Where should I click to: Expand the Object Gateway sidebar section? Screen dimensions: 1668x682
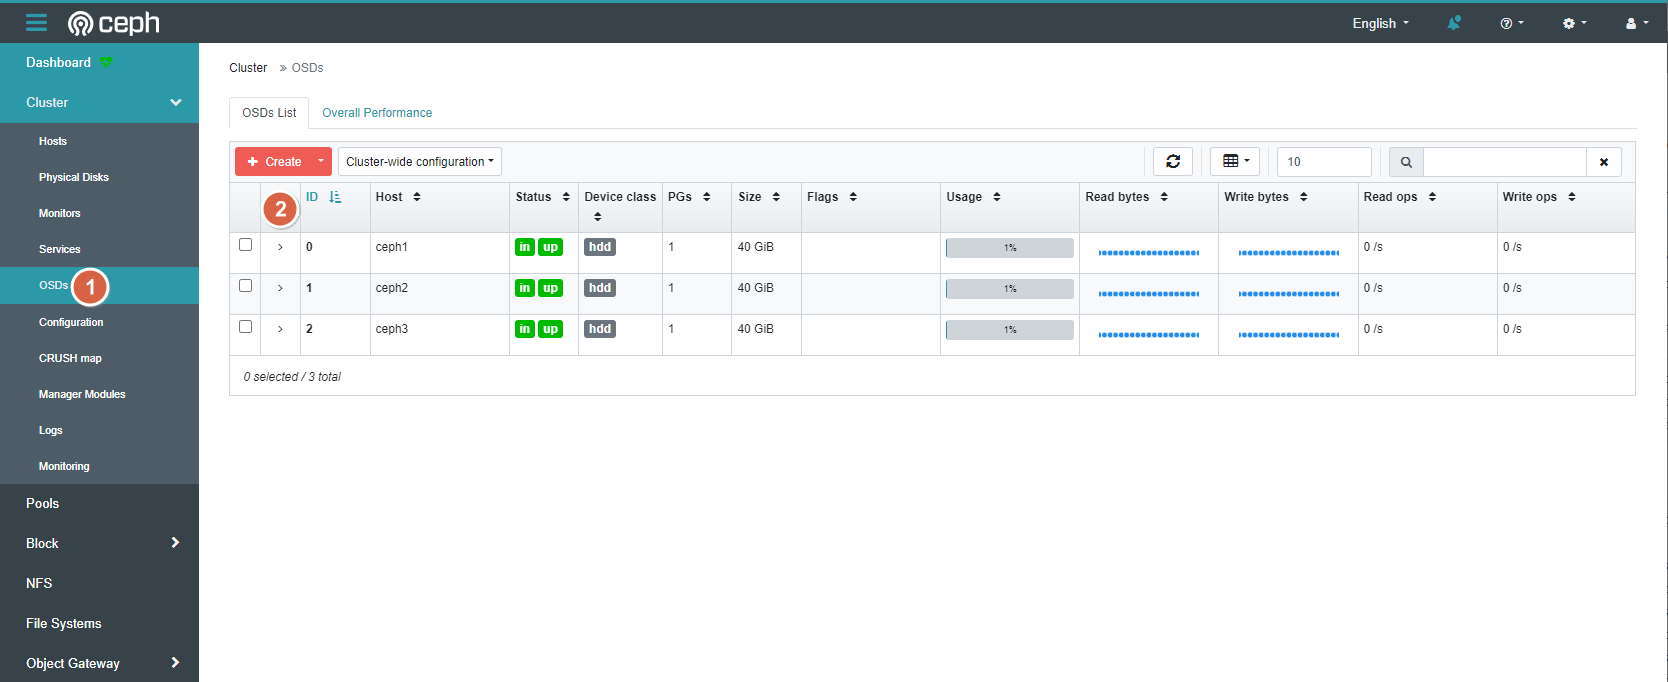(x=176, y=662)
